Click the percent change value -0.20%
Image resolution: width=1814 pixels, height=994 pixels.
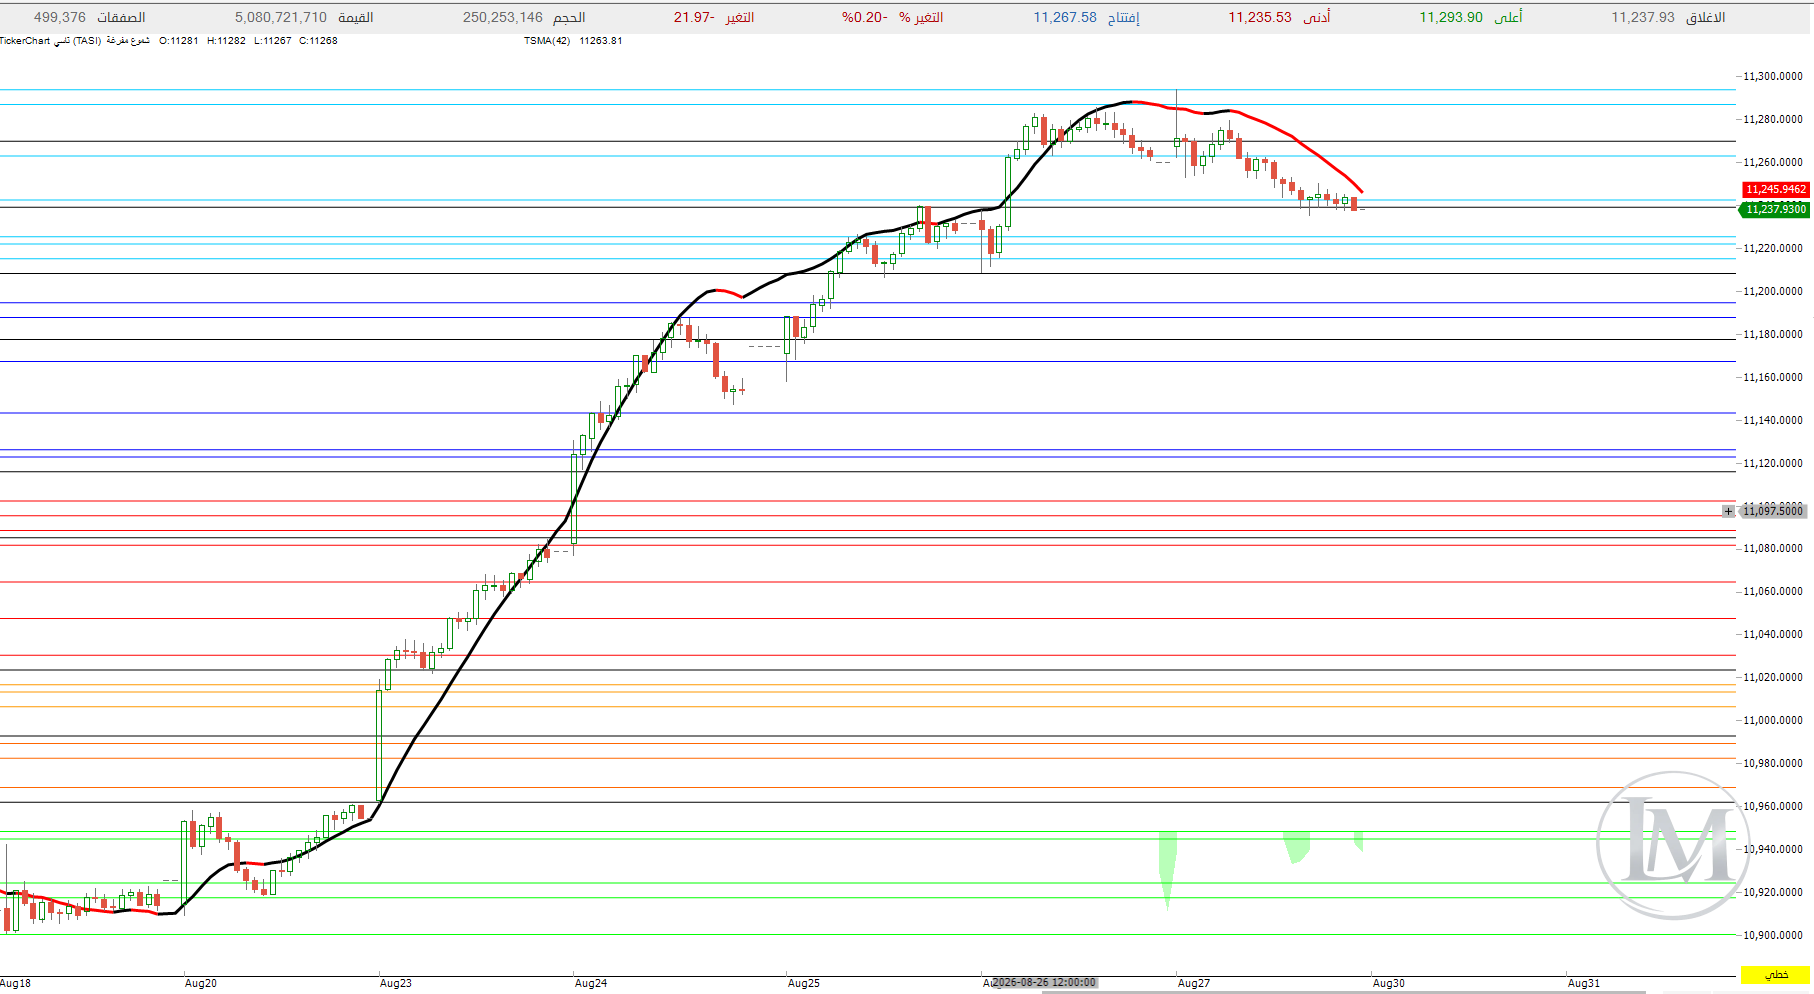point(864,18)
